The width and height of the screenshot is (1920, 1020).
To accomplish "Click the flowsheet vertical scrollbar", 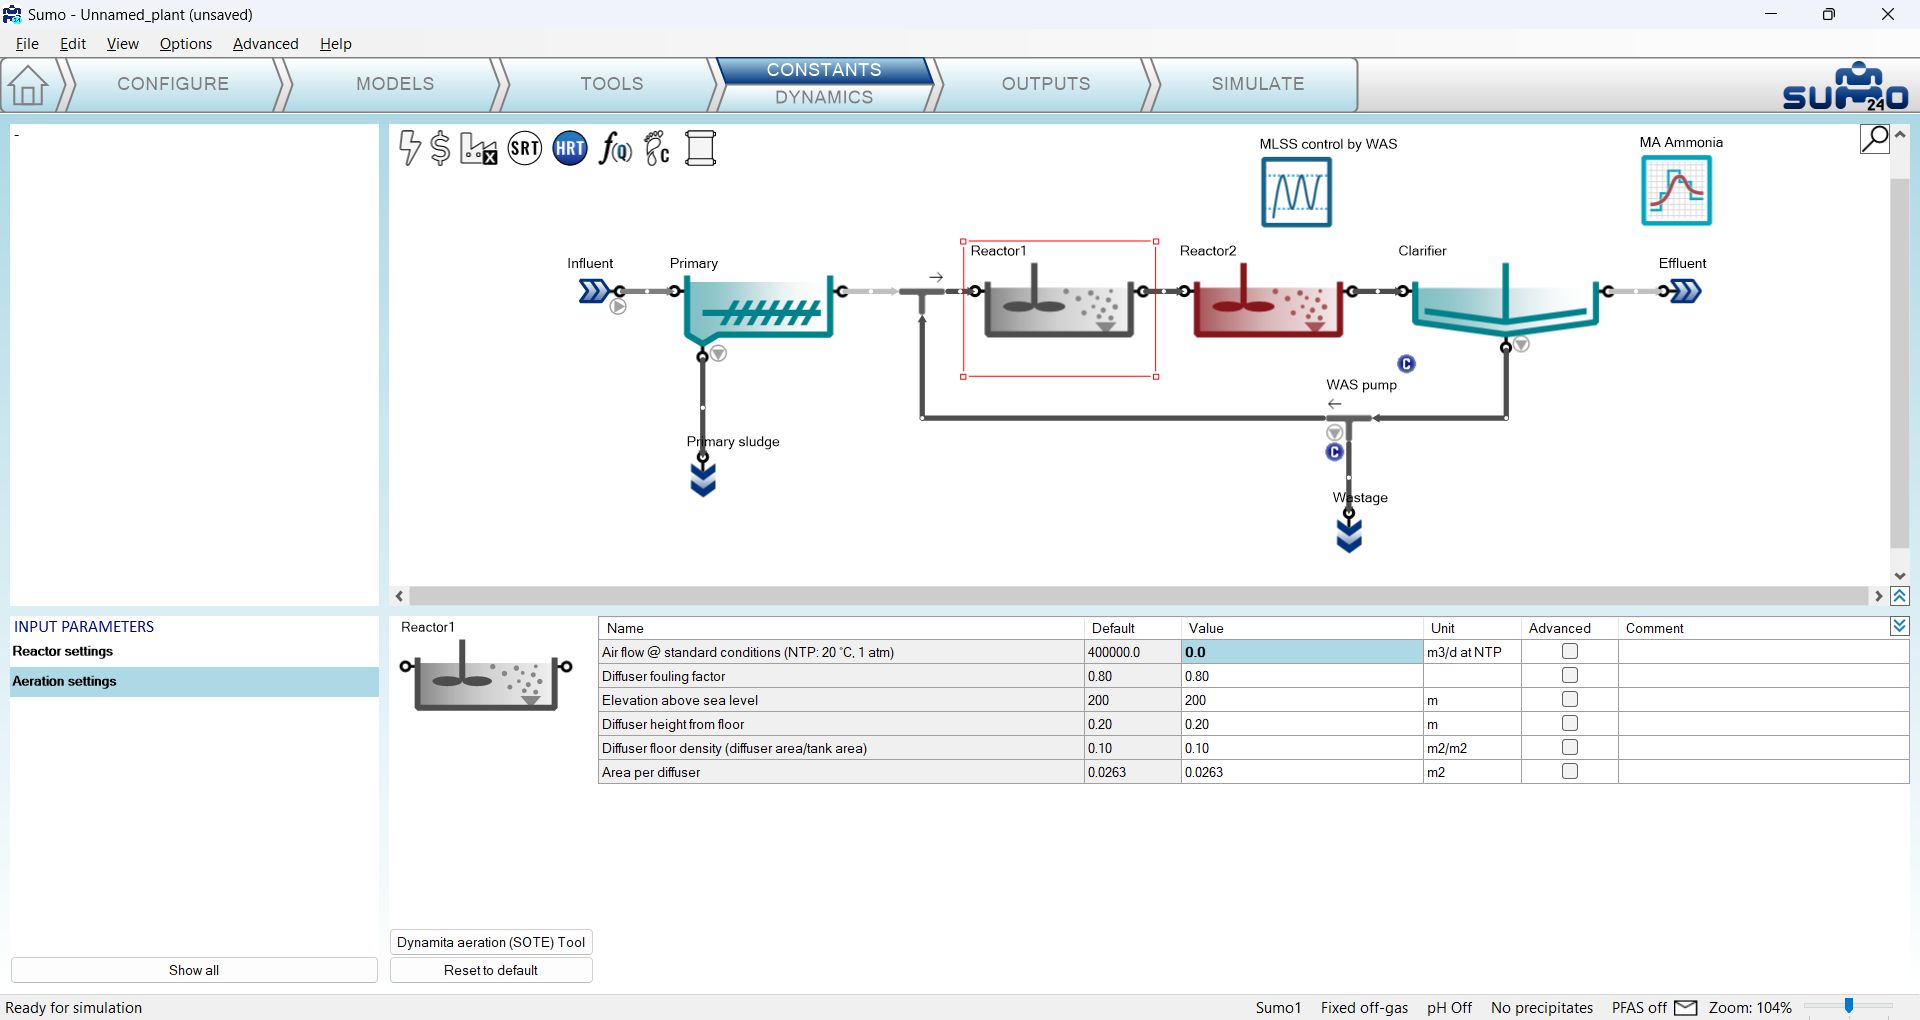I will coord(1900,364).
